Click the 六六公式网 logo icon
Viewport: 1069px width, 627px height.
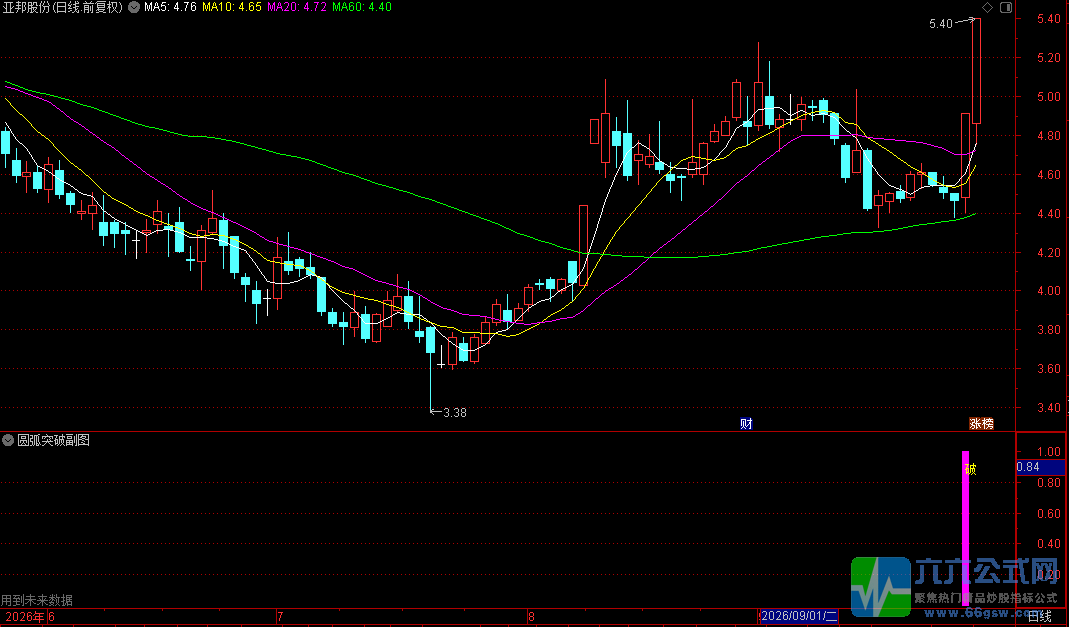coord(881,587)
